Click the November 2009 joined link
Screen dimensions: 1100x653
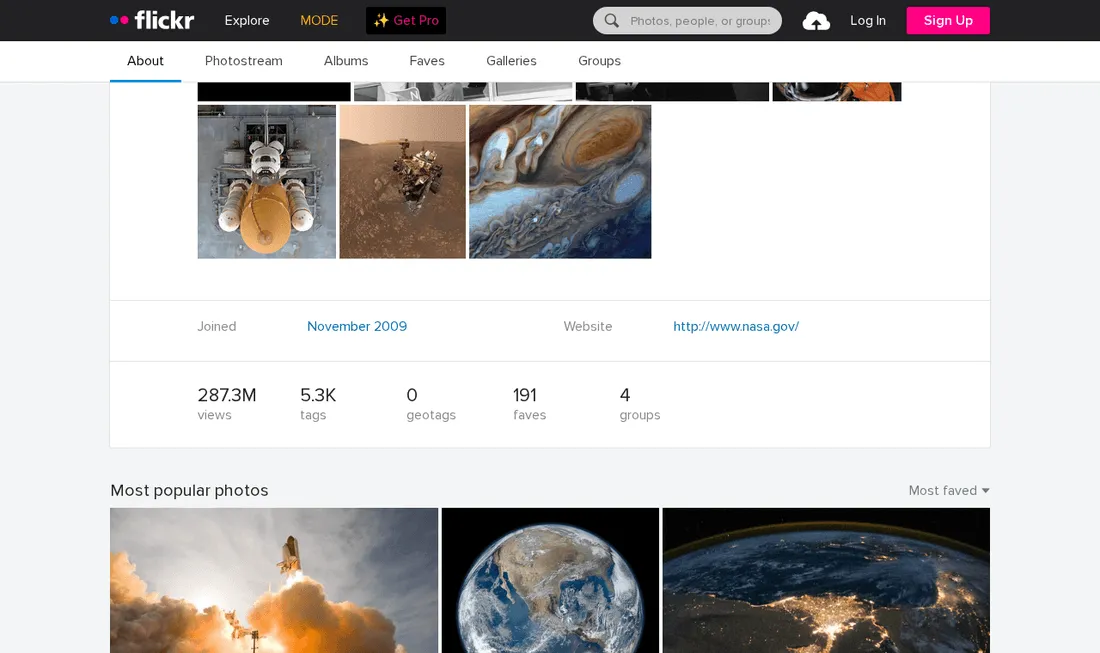(x=357, y=326)
